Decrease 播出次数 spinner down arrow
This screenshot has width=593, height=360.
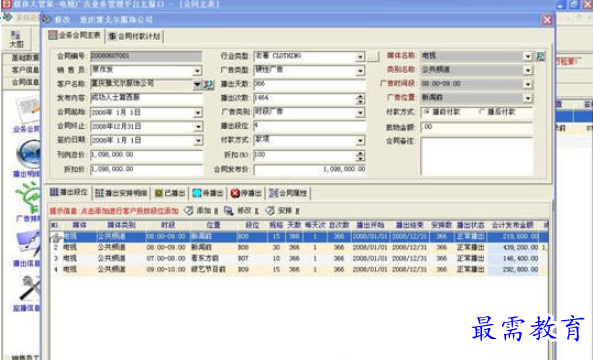[x=361, y=101]
